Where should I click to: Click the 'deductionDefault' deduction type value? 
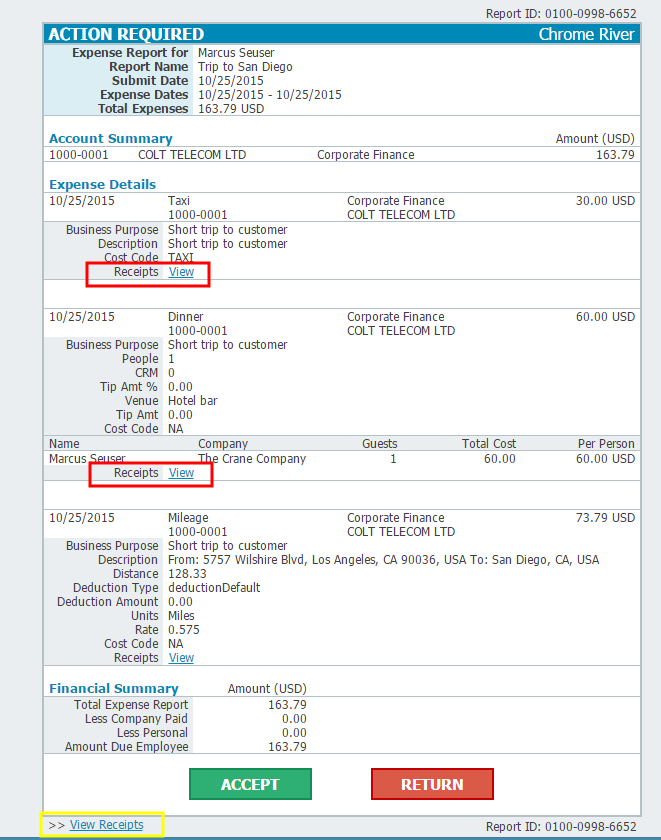214,588
